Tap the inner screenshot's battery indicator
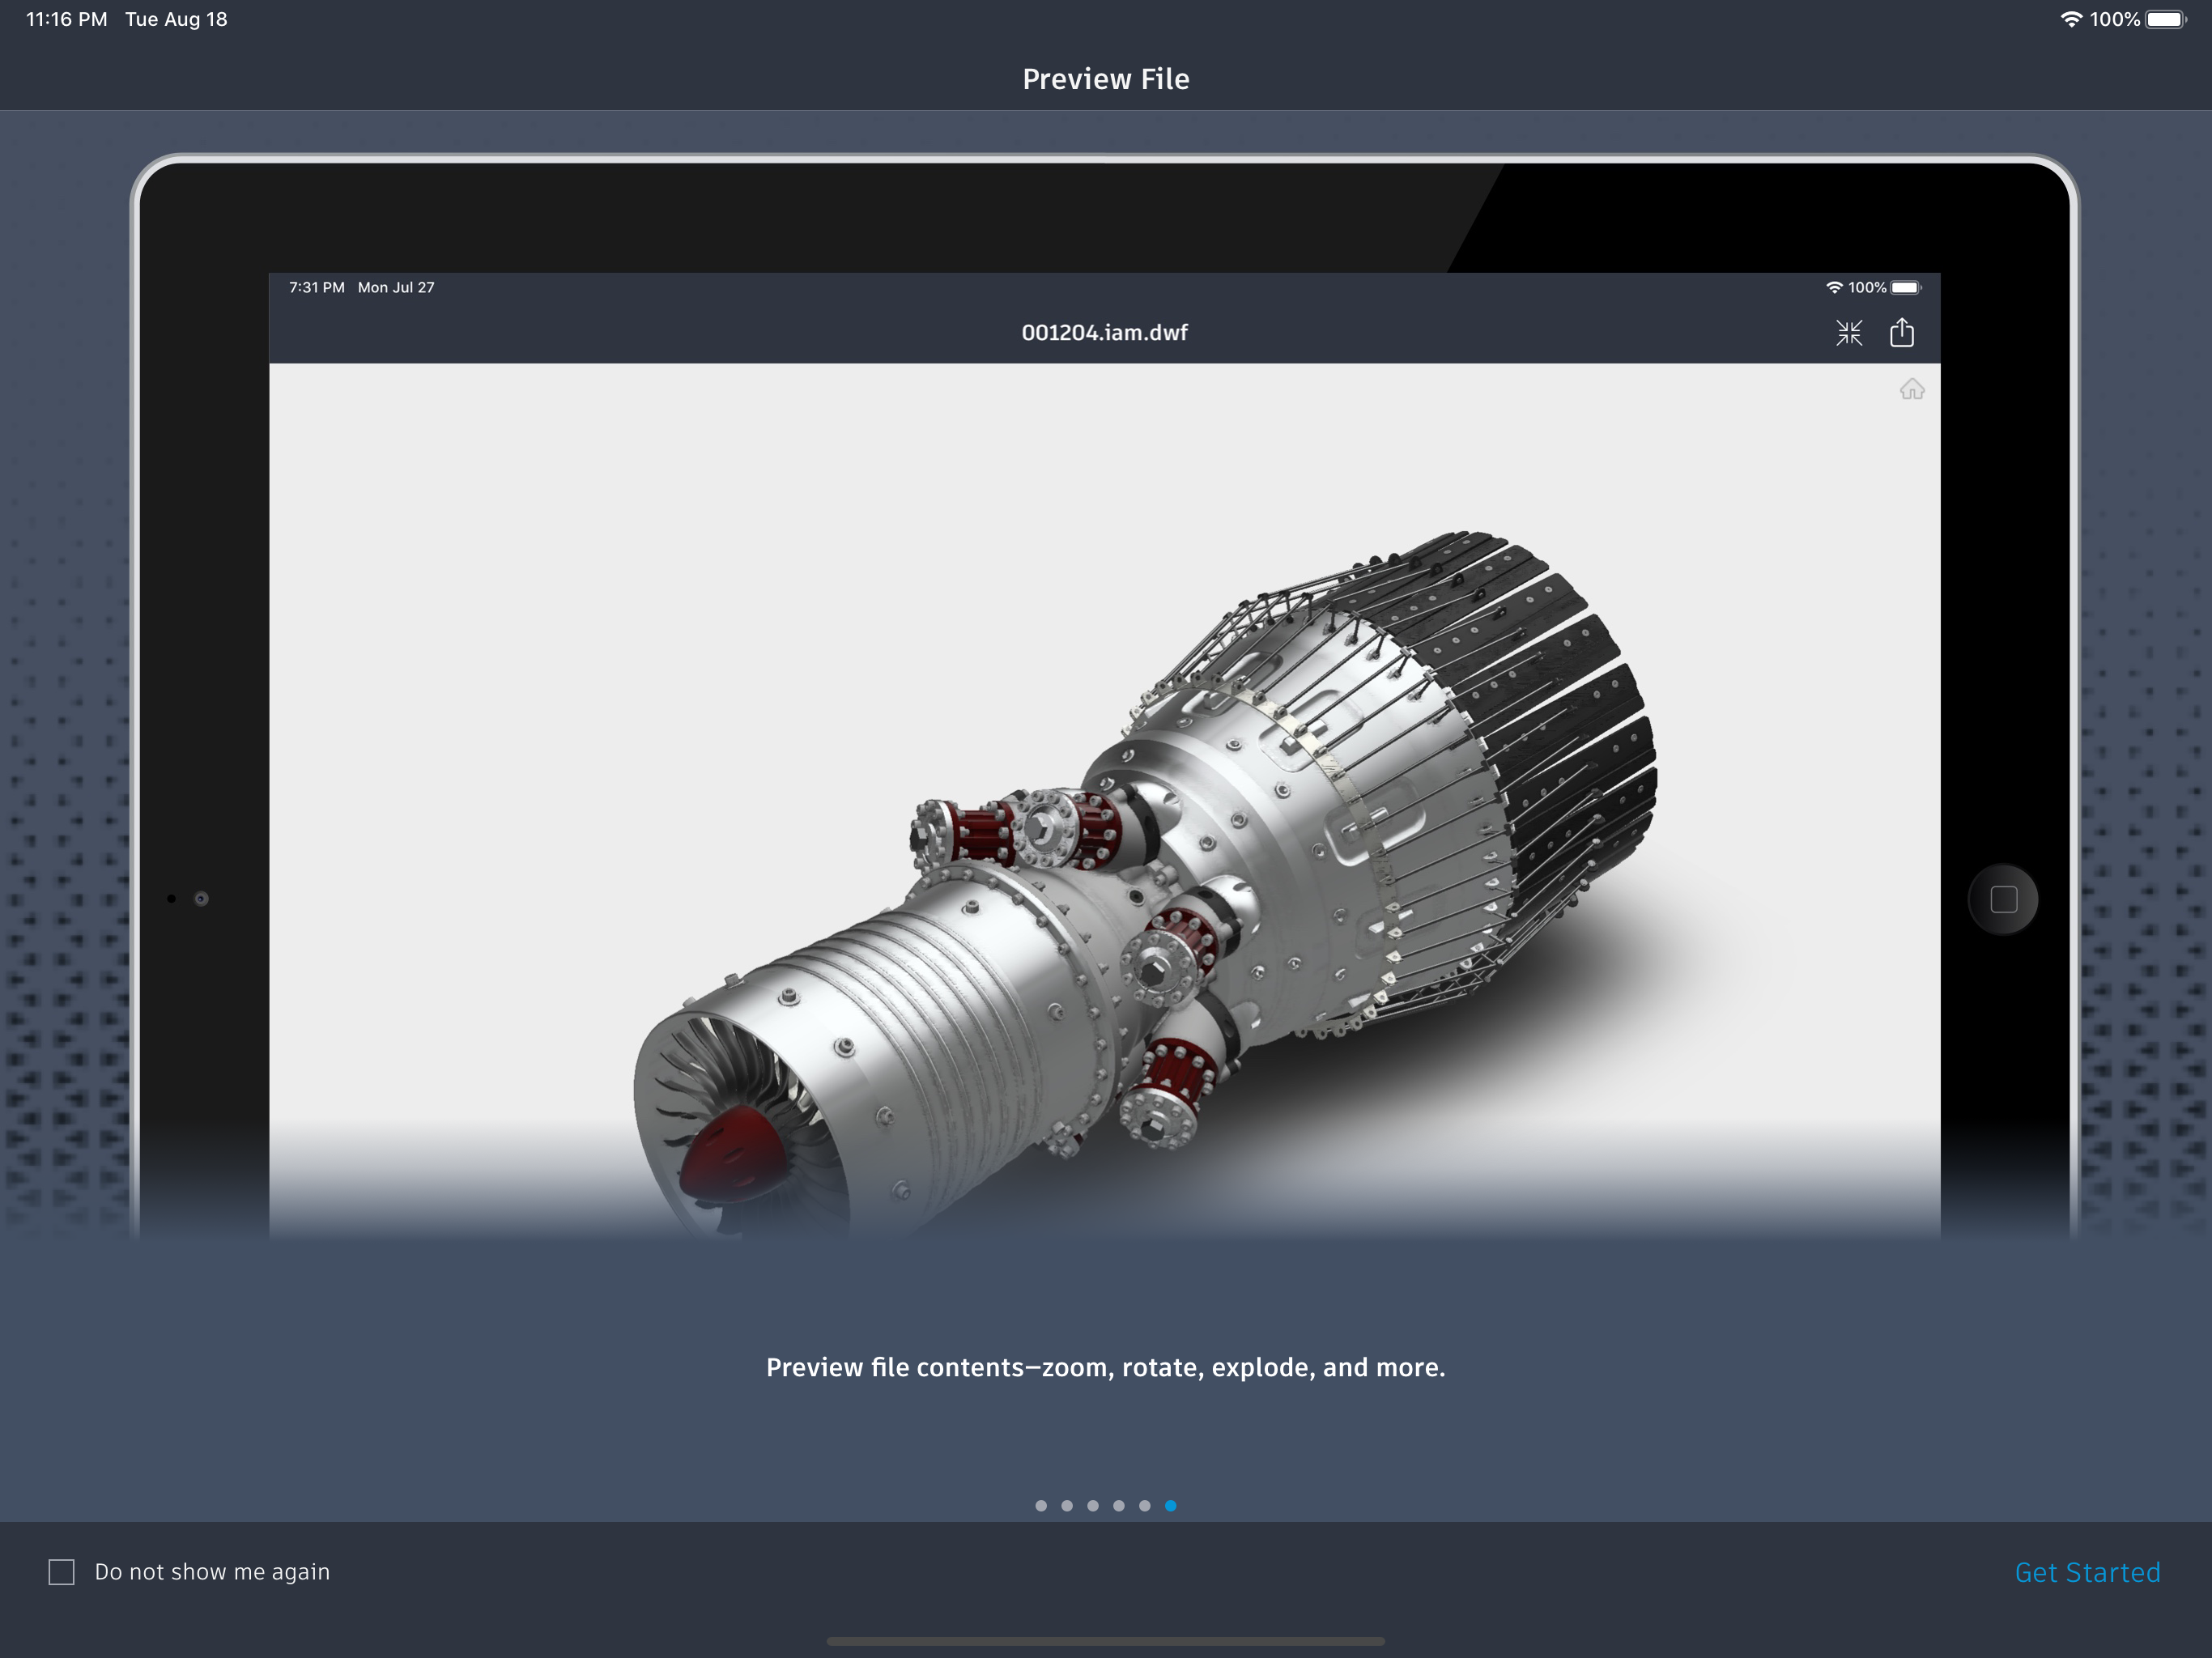This screenshot has height=1658, width=2212. pos(1904,288)
